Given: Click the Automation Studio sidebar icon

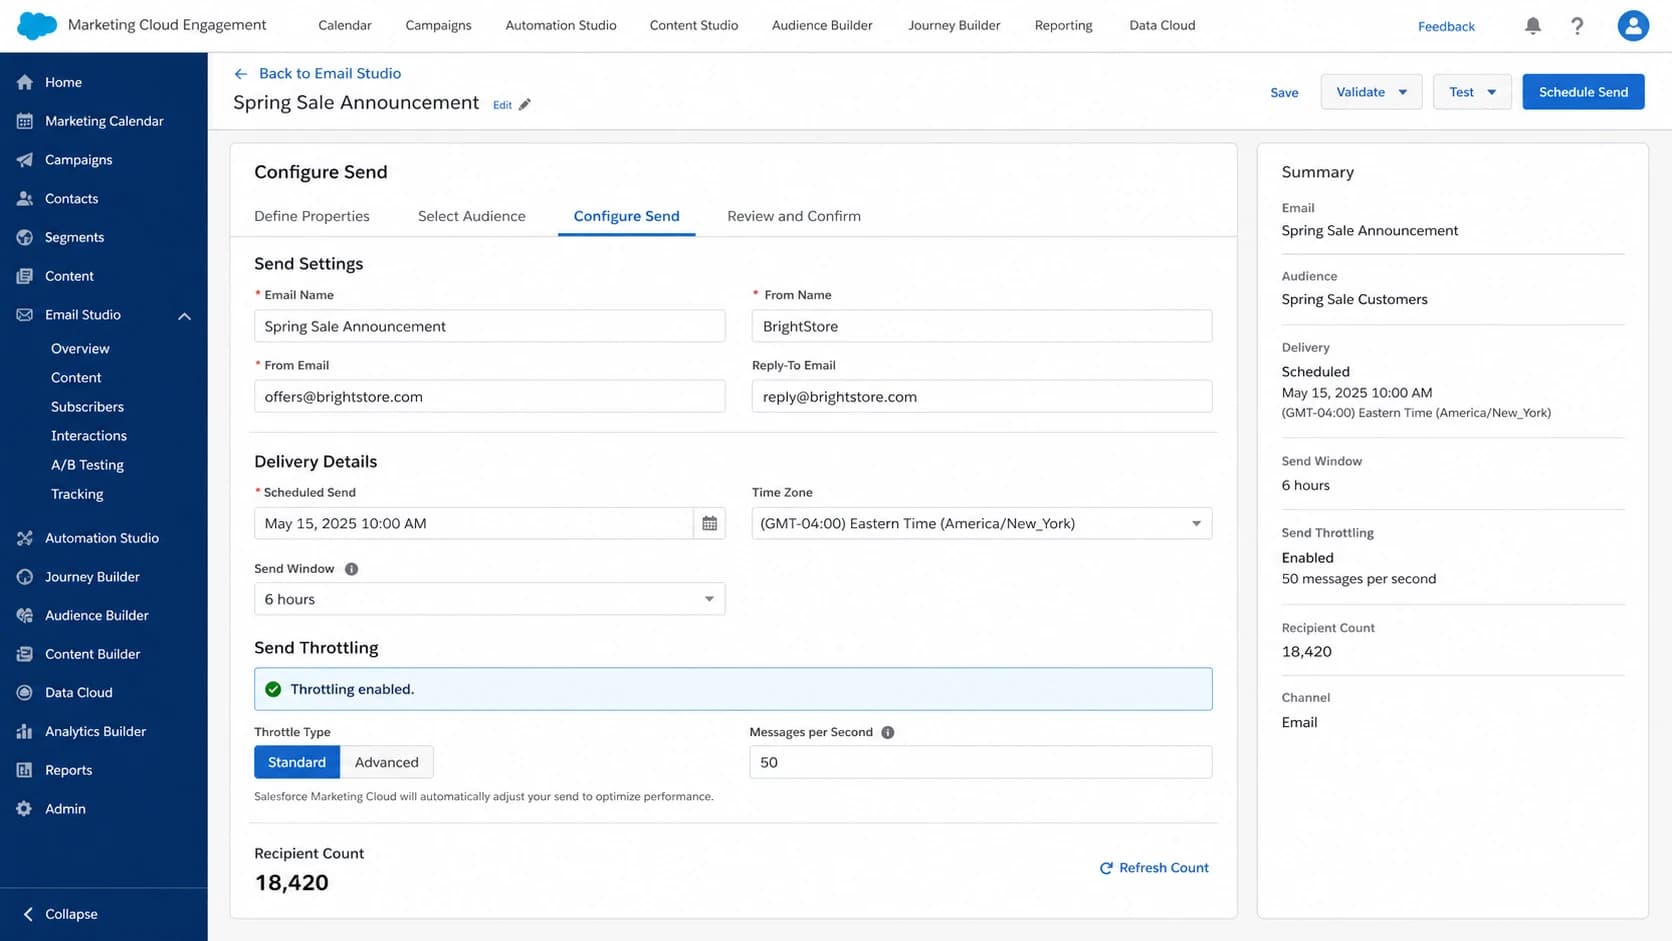Looking at the screenshot, I should point(25,538).
